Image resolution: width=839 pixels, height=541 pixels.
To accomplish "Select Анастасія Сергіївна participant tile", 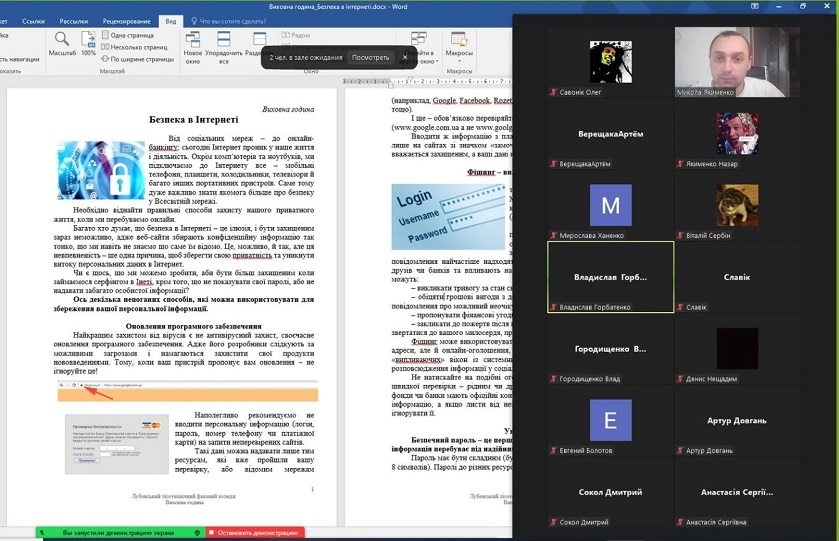I will click(737, 492).
